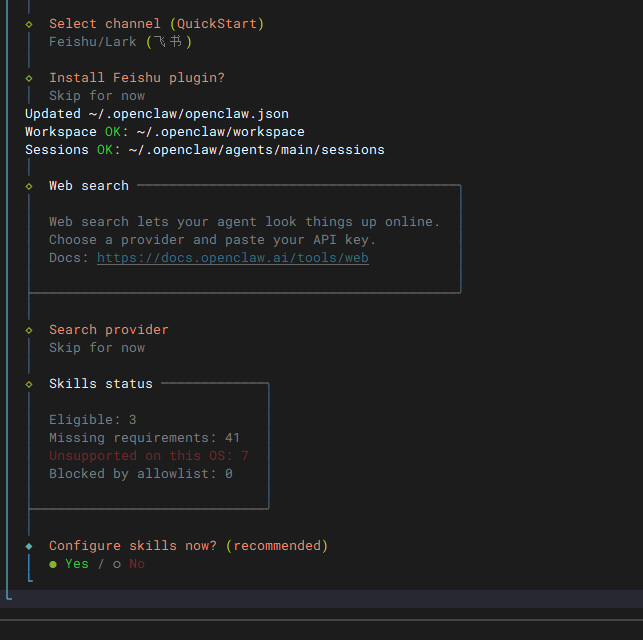The width and height of the screenshot is (643, 640).
Task: Click the 'Feishu/Lark' channel answer
Action: [120, 42]
